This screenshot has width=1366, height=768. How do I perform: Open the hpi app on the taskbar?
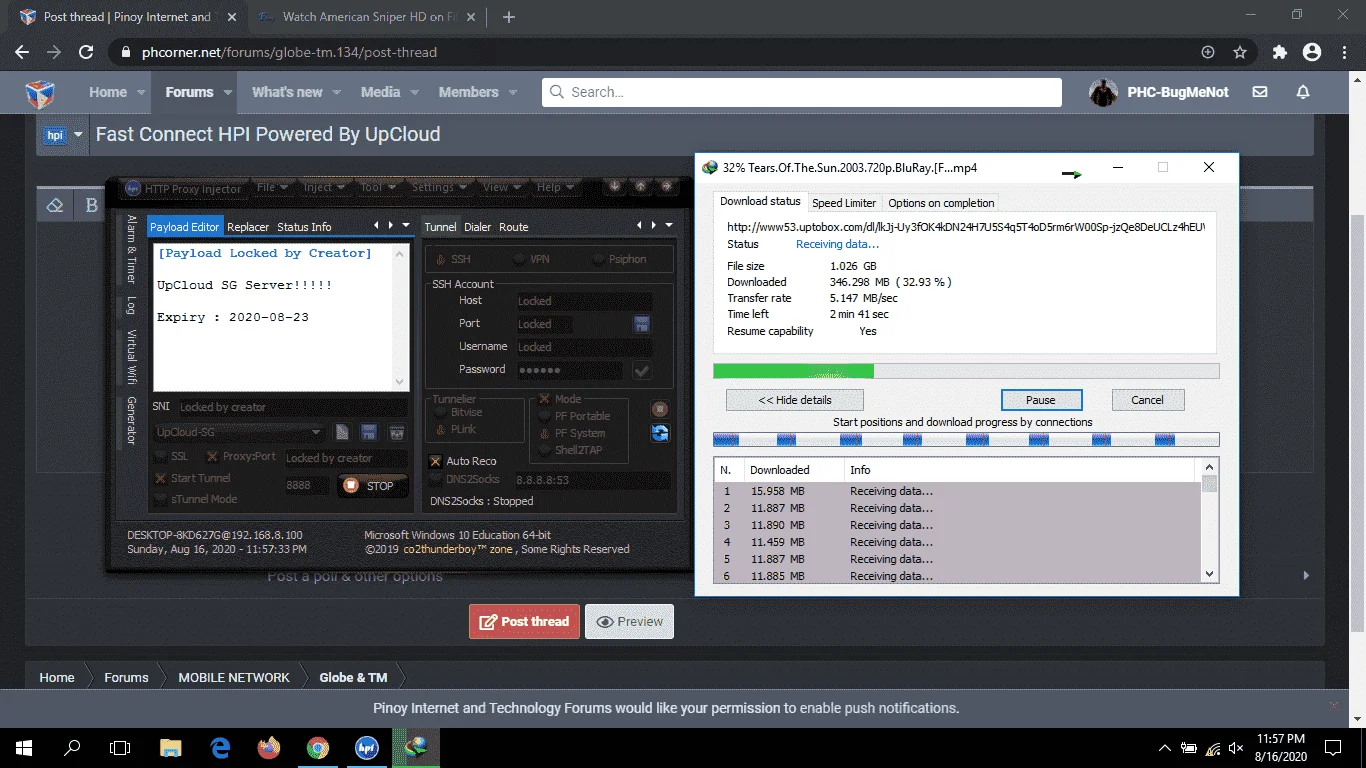click(367, 747)
